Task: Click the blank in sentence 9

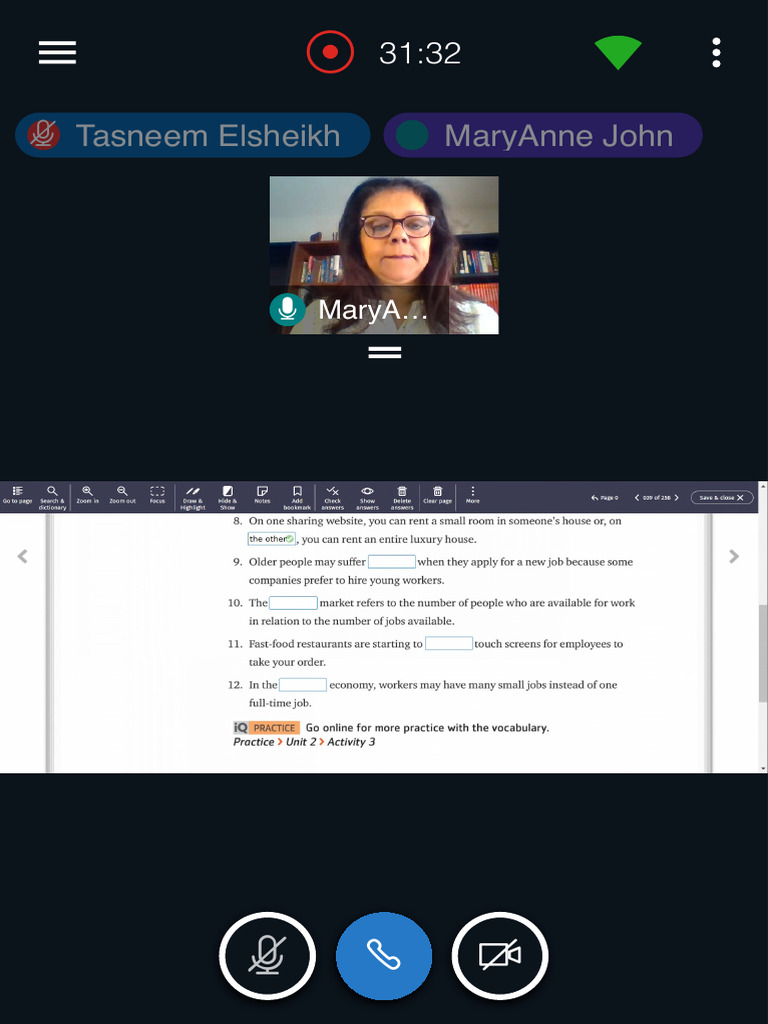Action: [392, 562]
